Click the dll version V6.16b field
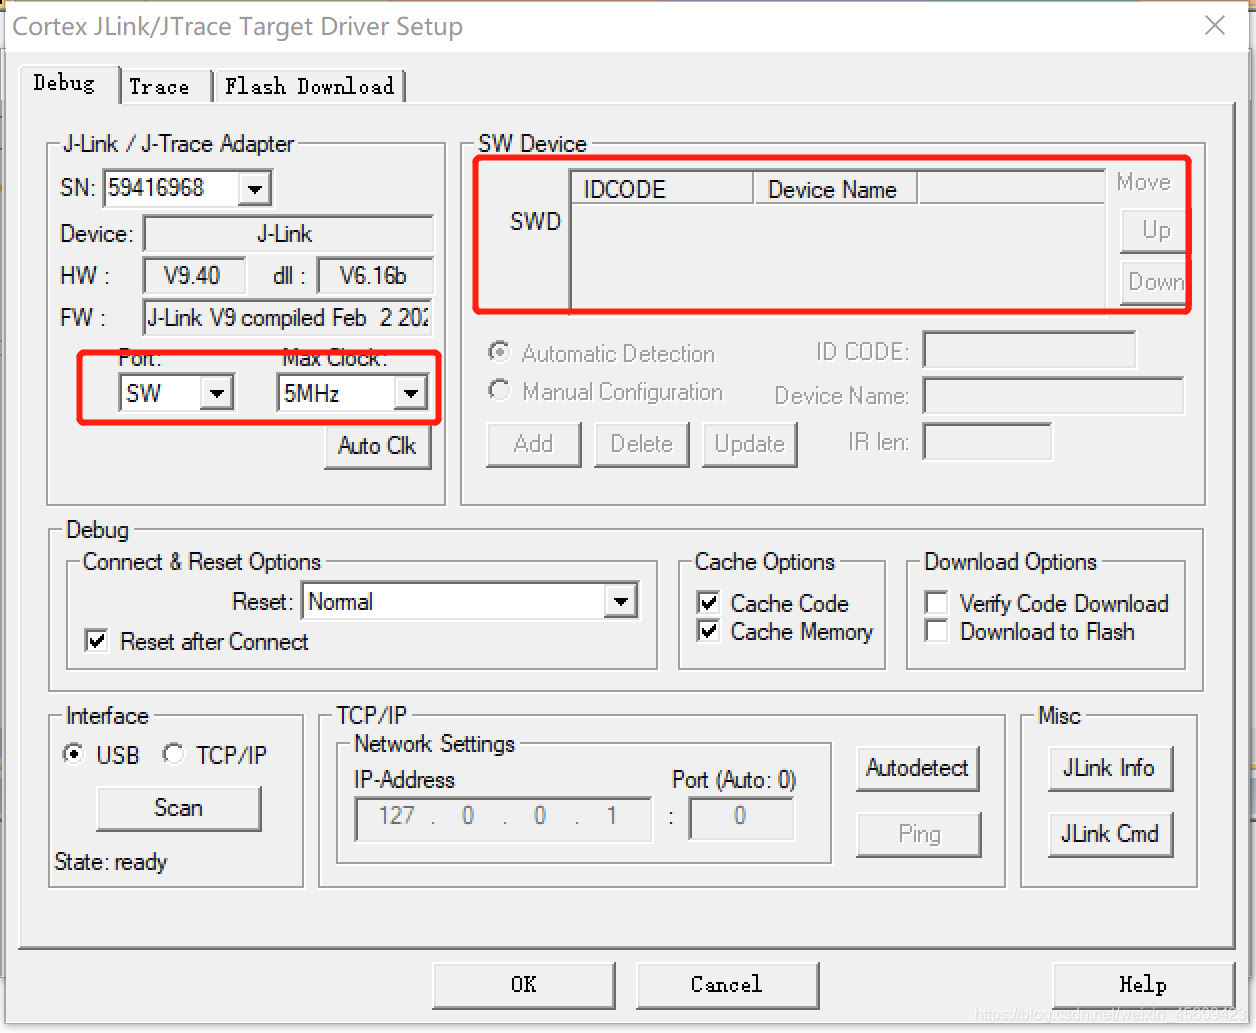The height and width of the screenshot is (1033, 1256). pos(374,275)
